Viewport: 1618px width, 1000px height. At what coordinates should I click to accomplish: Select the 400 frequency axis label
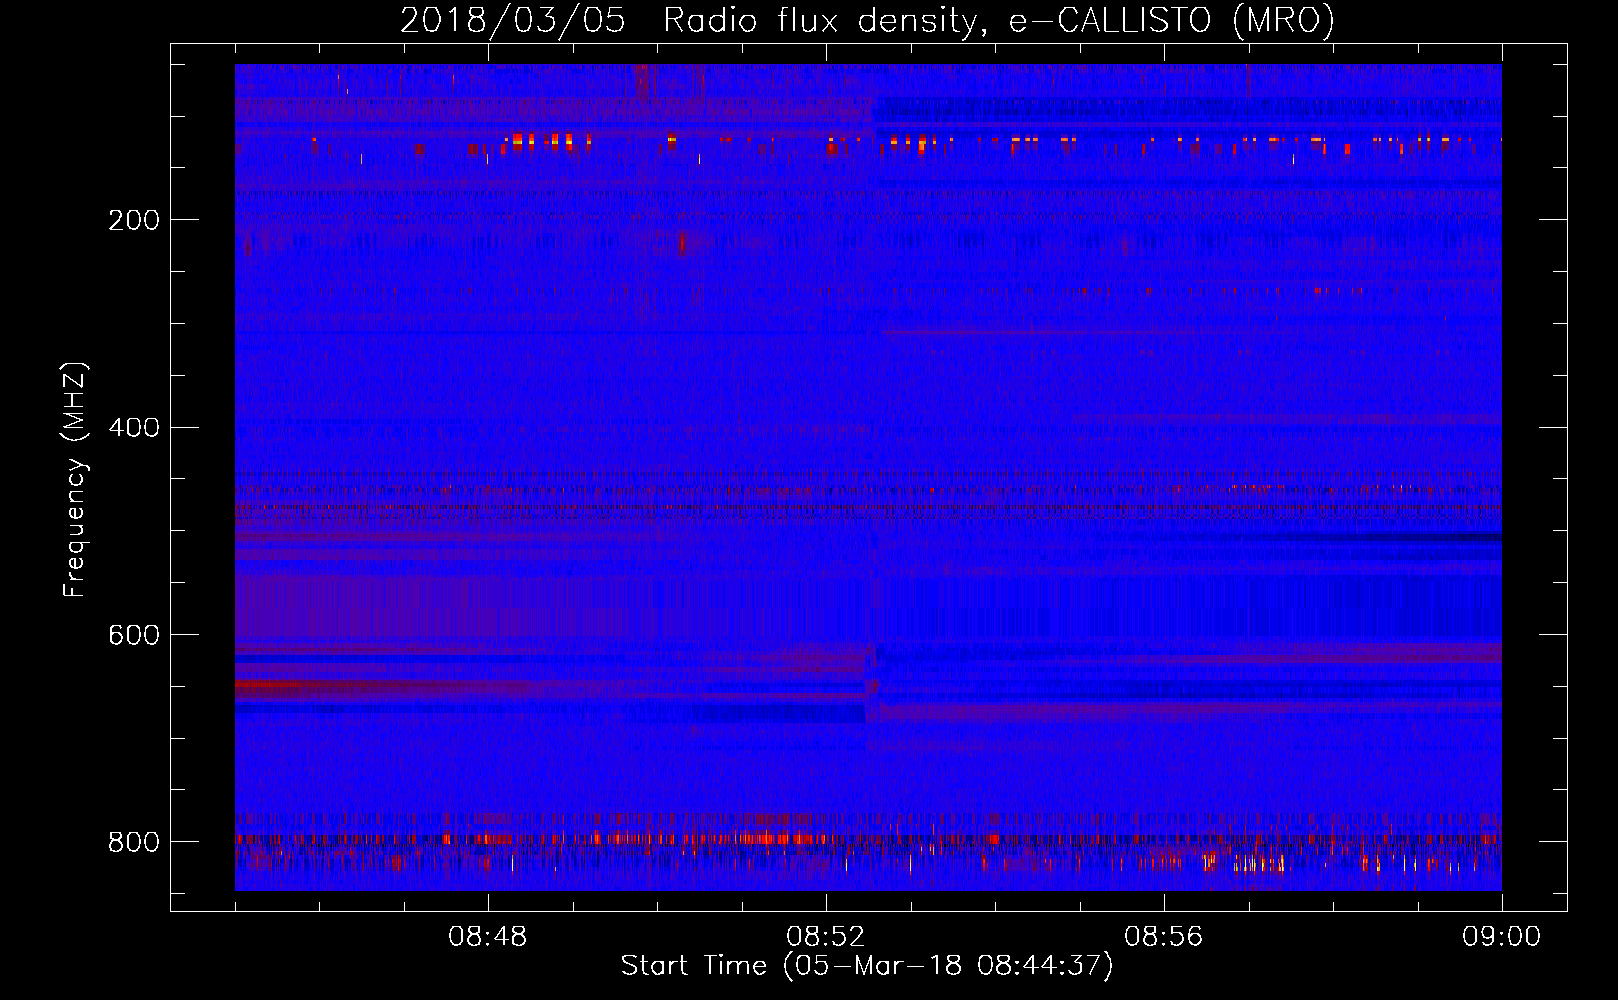pyautogui.click(x=134, y=428)
